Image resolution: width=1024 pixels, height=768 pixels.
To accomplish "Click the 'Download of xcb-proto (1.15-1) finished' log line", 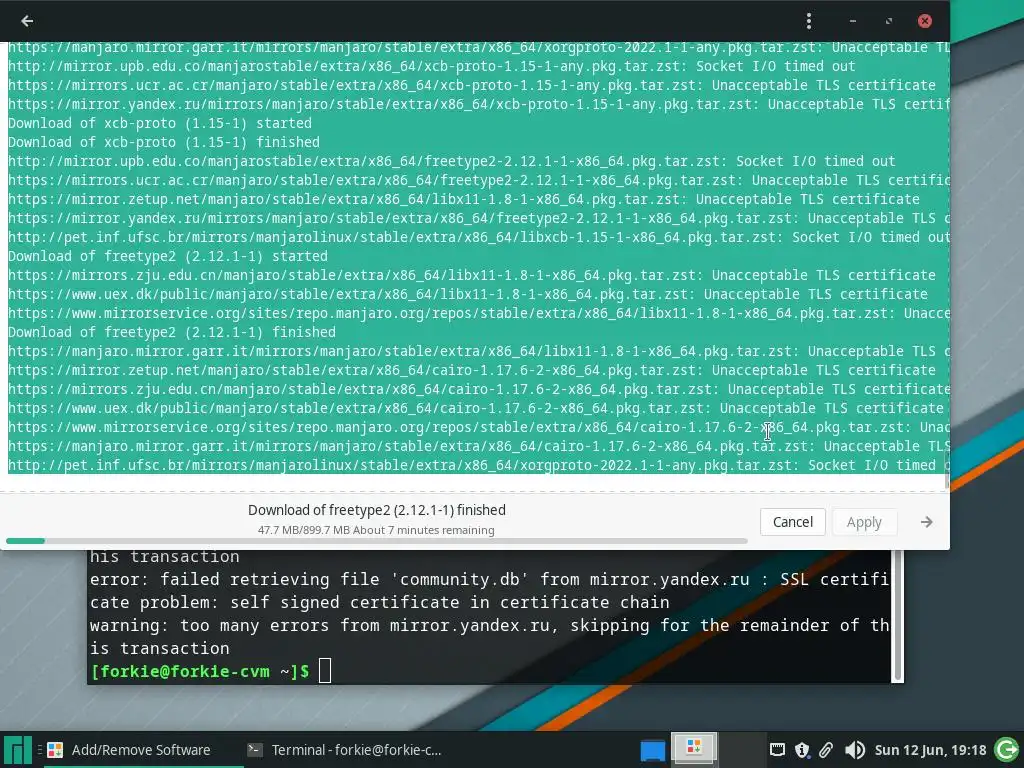I will (x=163, y=142).
